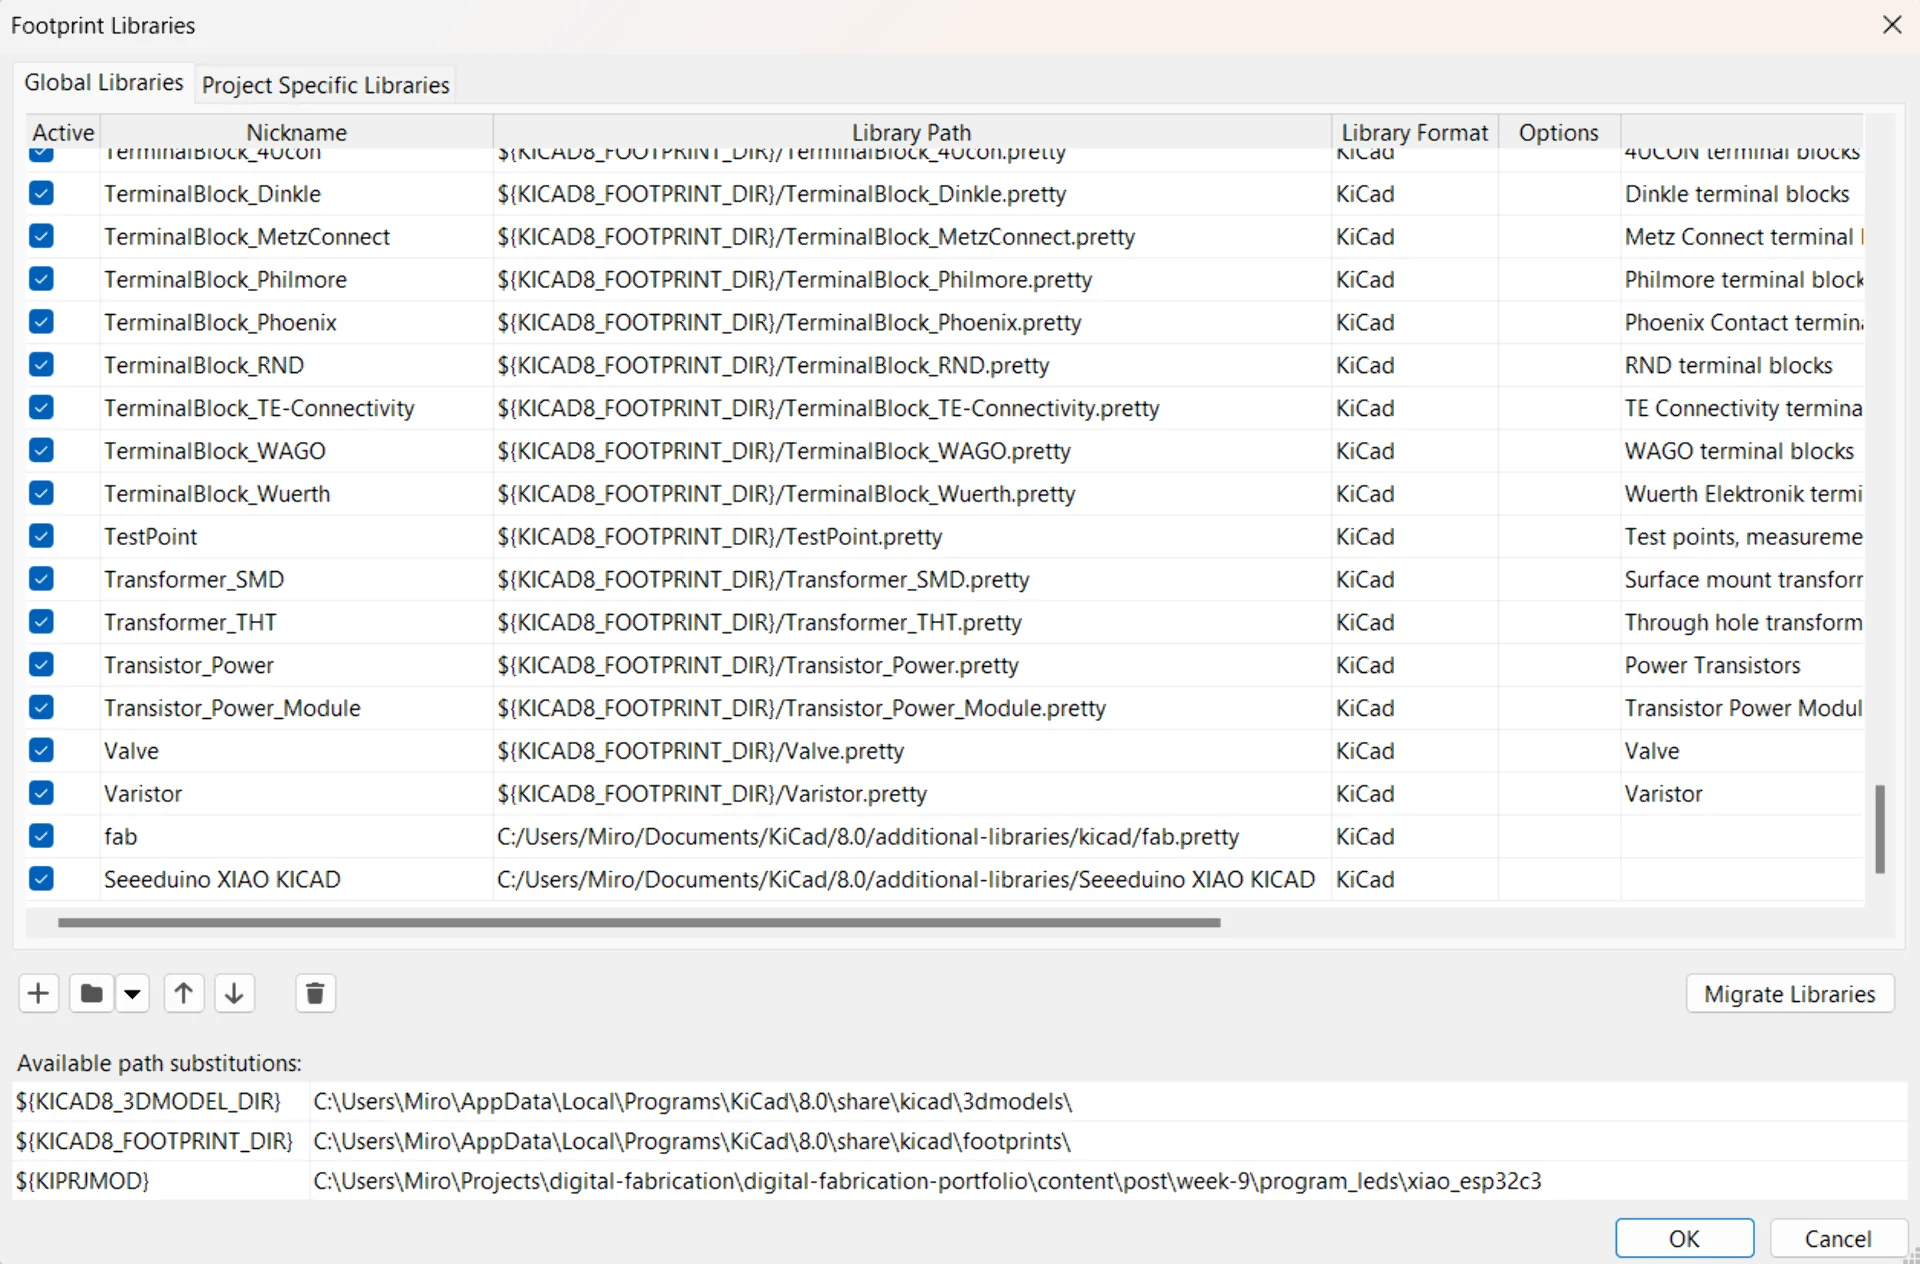
Task: Click the fab library path cell
Action: click(x=867, y=837)
